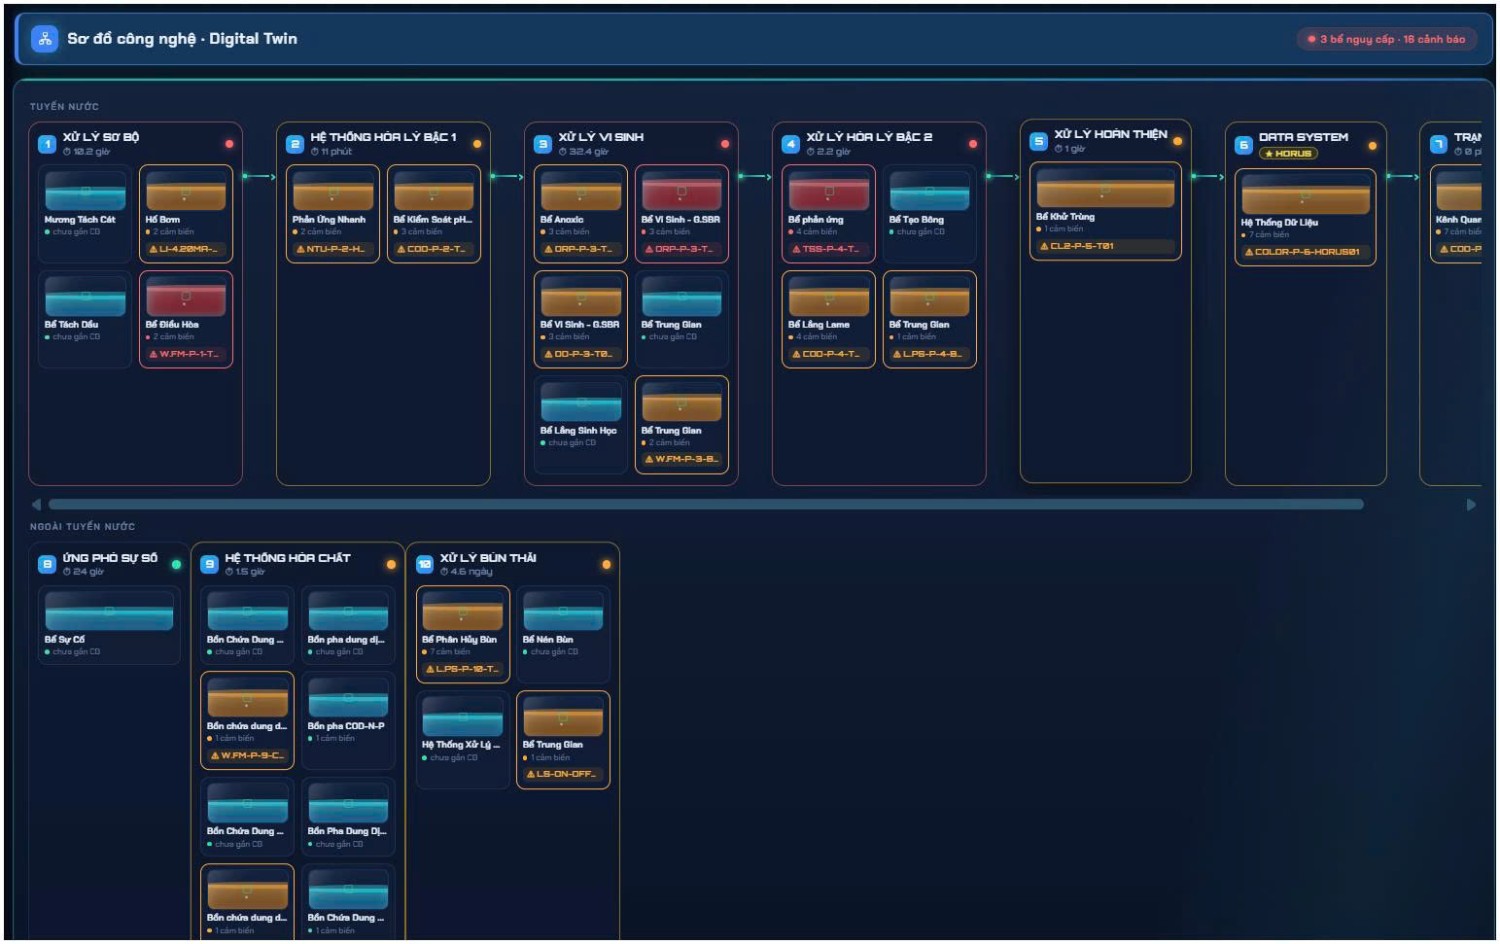Select the stage 10 number badge
1500x944 pixels.
point(424,564)
